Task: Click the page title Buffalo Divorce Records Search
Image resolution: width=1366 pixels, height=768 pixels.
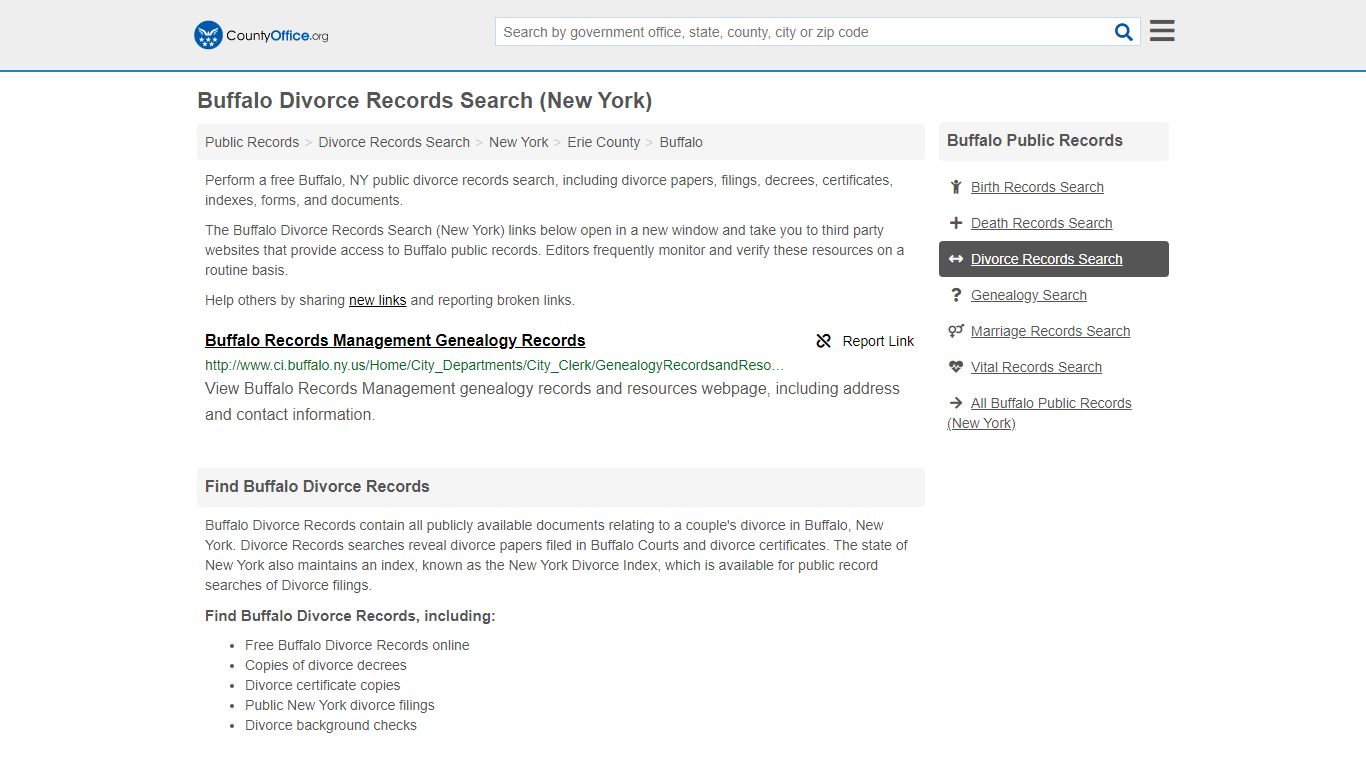Action: [425, 100]
